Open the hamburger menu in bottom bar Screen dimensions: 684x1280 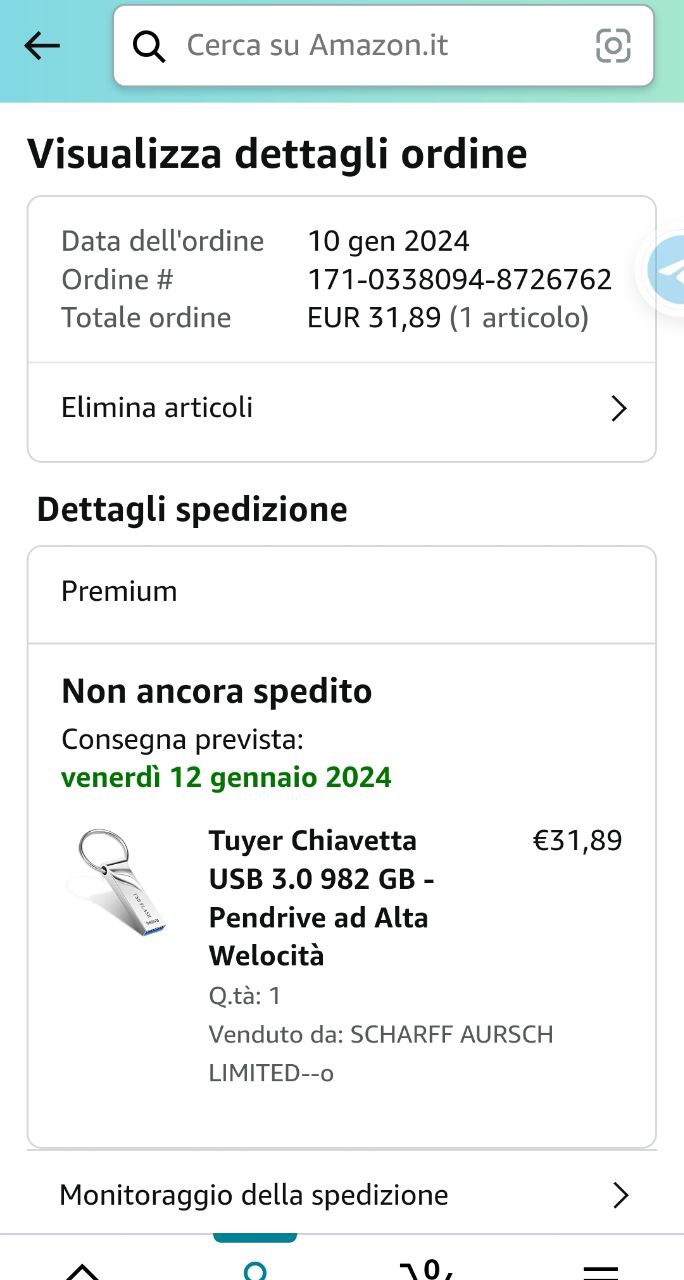tap(600, 1270)
